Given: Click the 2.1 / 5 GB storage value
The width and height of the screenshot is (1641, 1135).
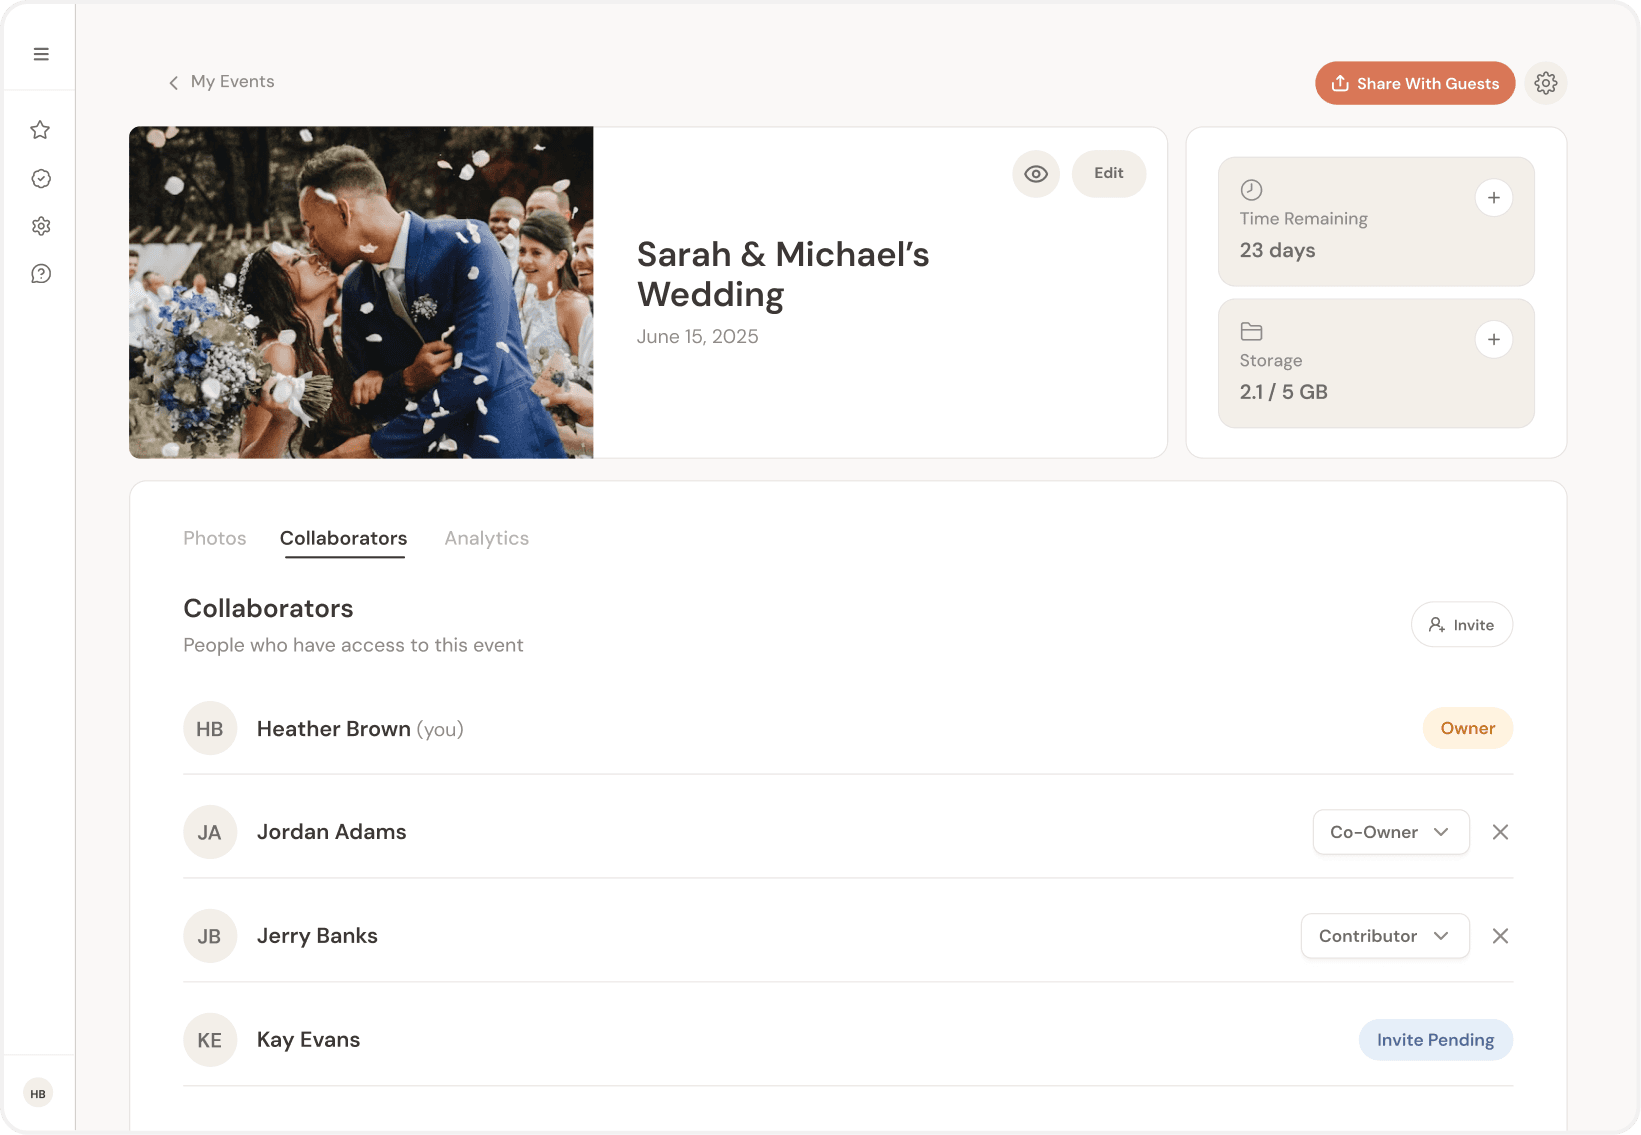Looking at the screenshot, I should click(x=1284, y=392).
